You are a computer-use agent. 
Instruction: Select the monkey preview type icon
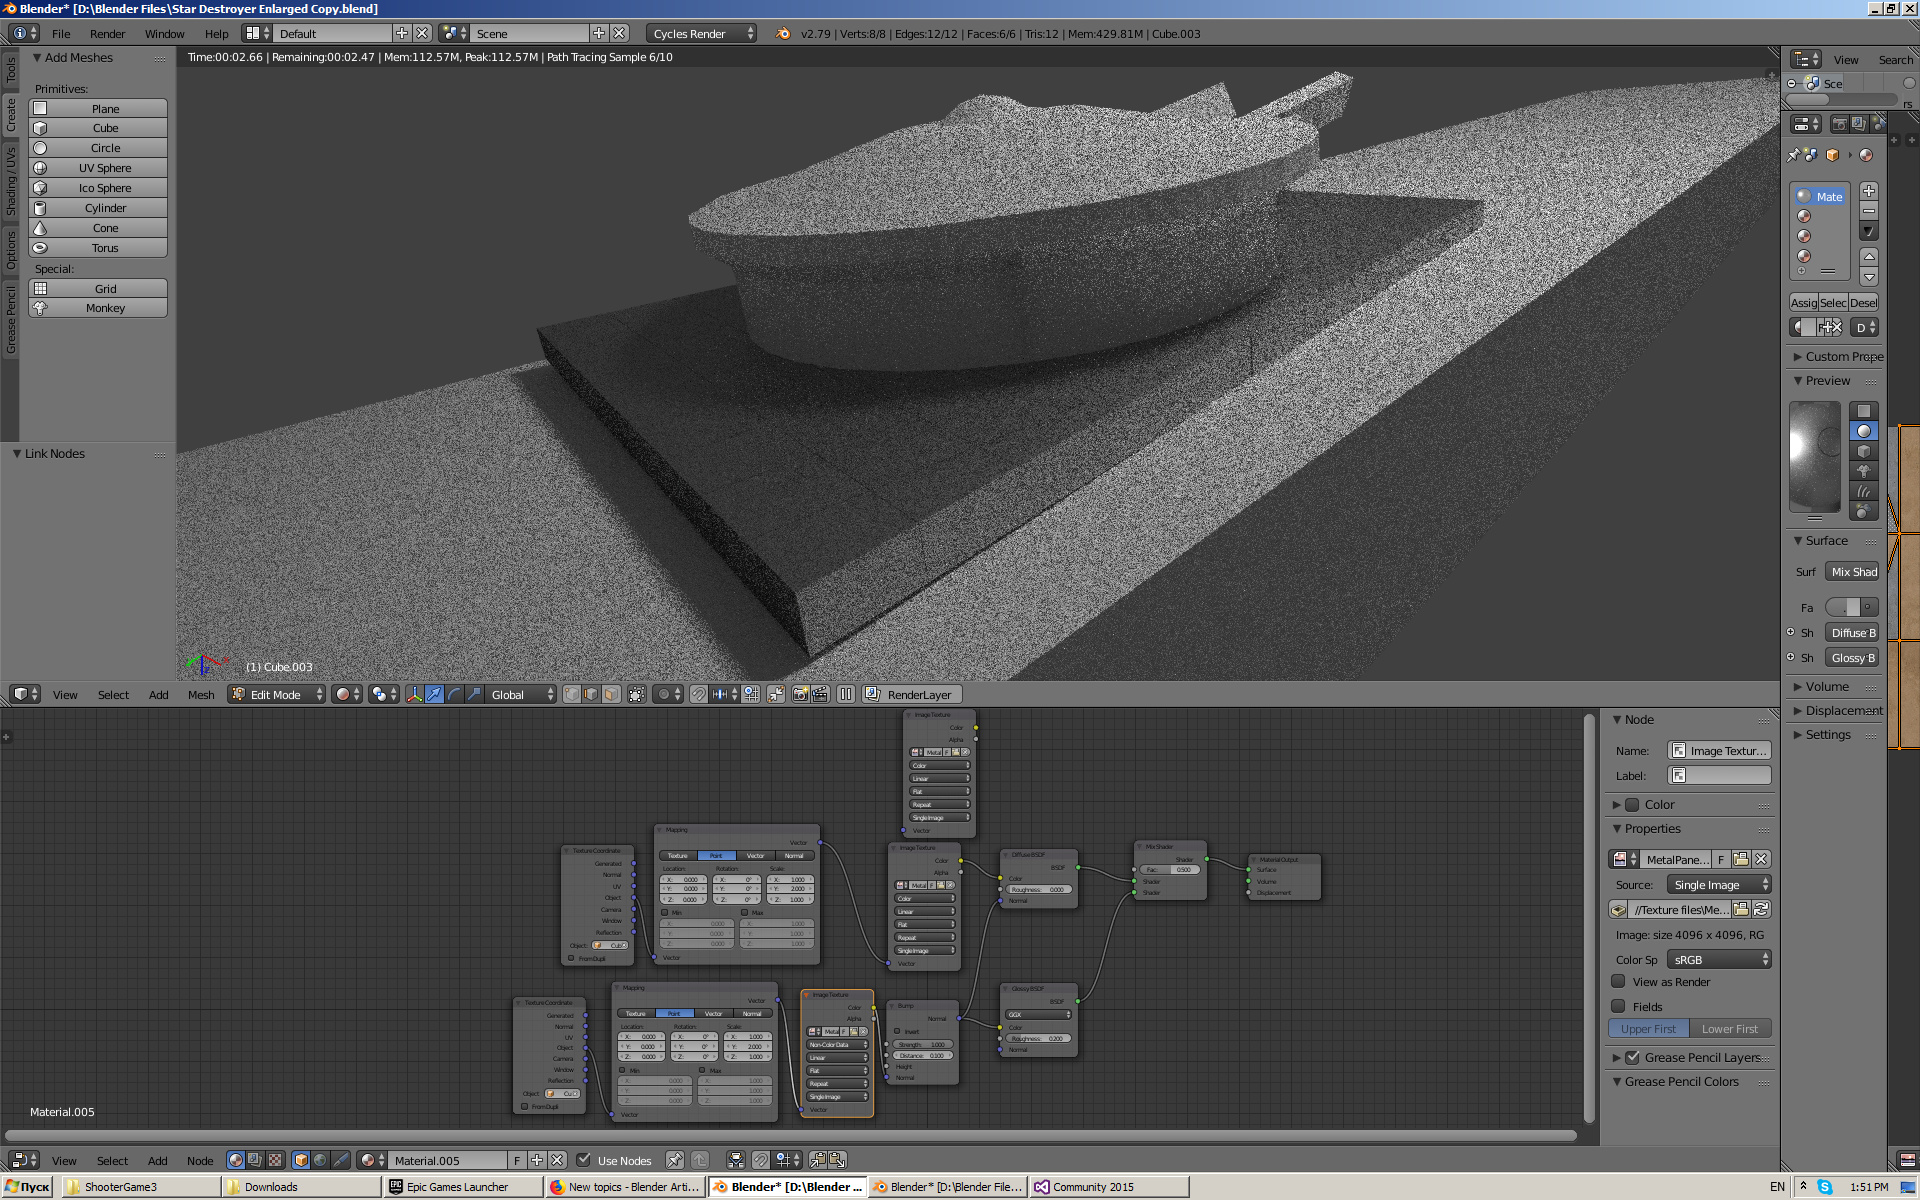pyautogui.click(x=1864, y=471)
